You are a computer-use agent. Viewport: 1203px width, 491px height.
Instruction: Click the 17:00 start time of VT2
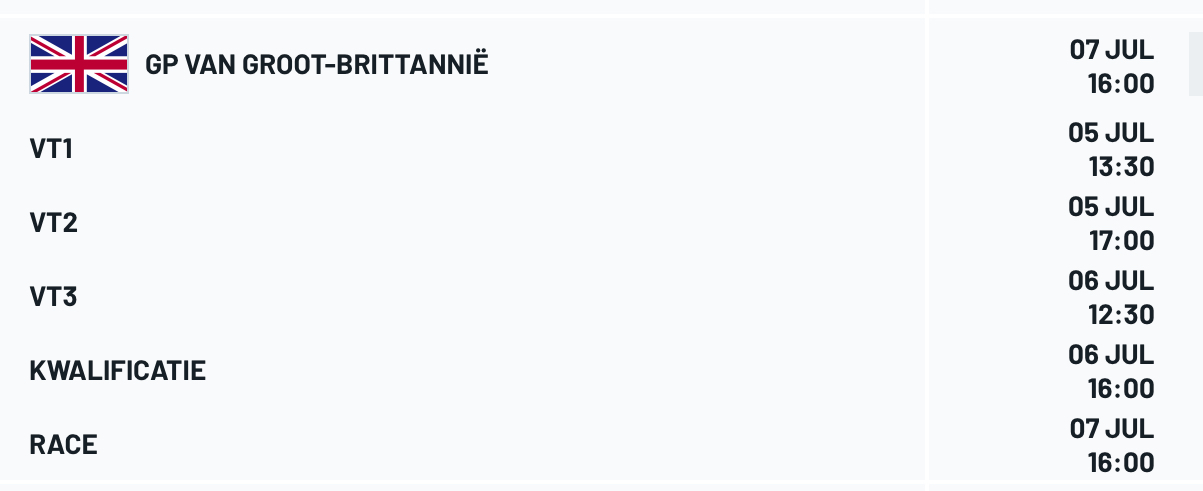point(1121,241)
